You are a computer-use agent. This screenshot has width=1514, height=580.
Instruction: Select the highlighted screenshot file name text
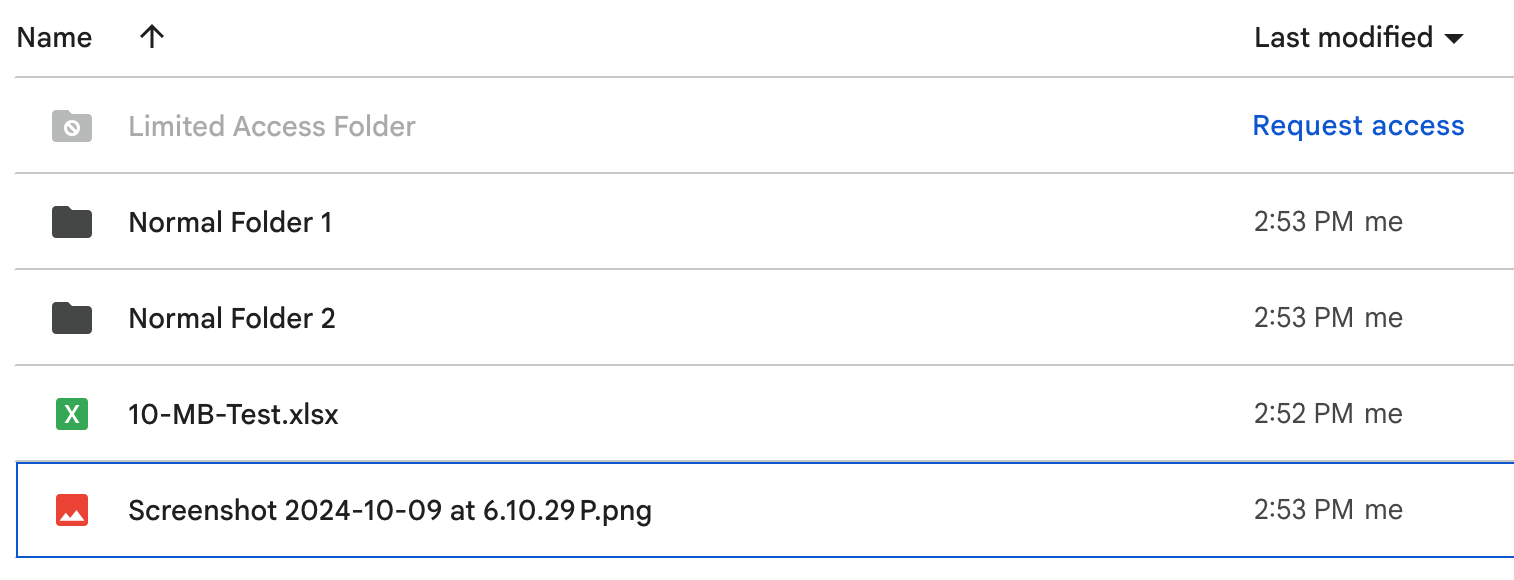(389, 509)
